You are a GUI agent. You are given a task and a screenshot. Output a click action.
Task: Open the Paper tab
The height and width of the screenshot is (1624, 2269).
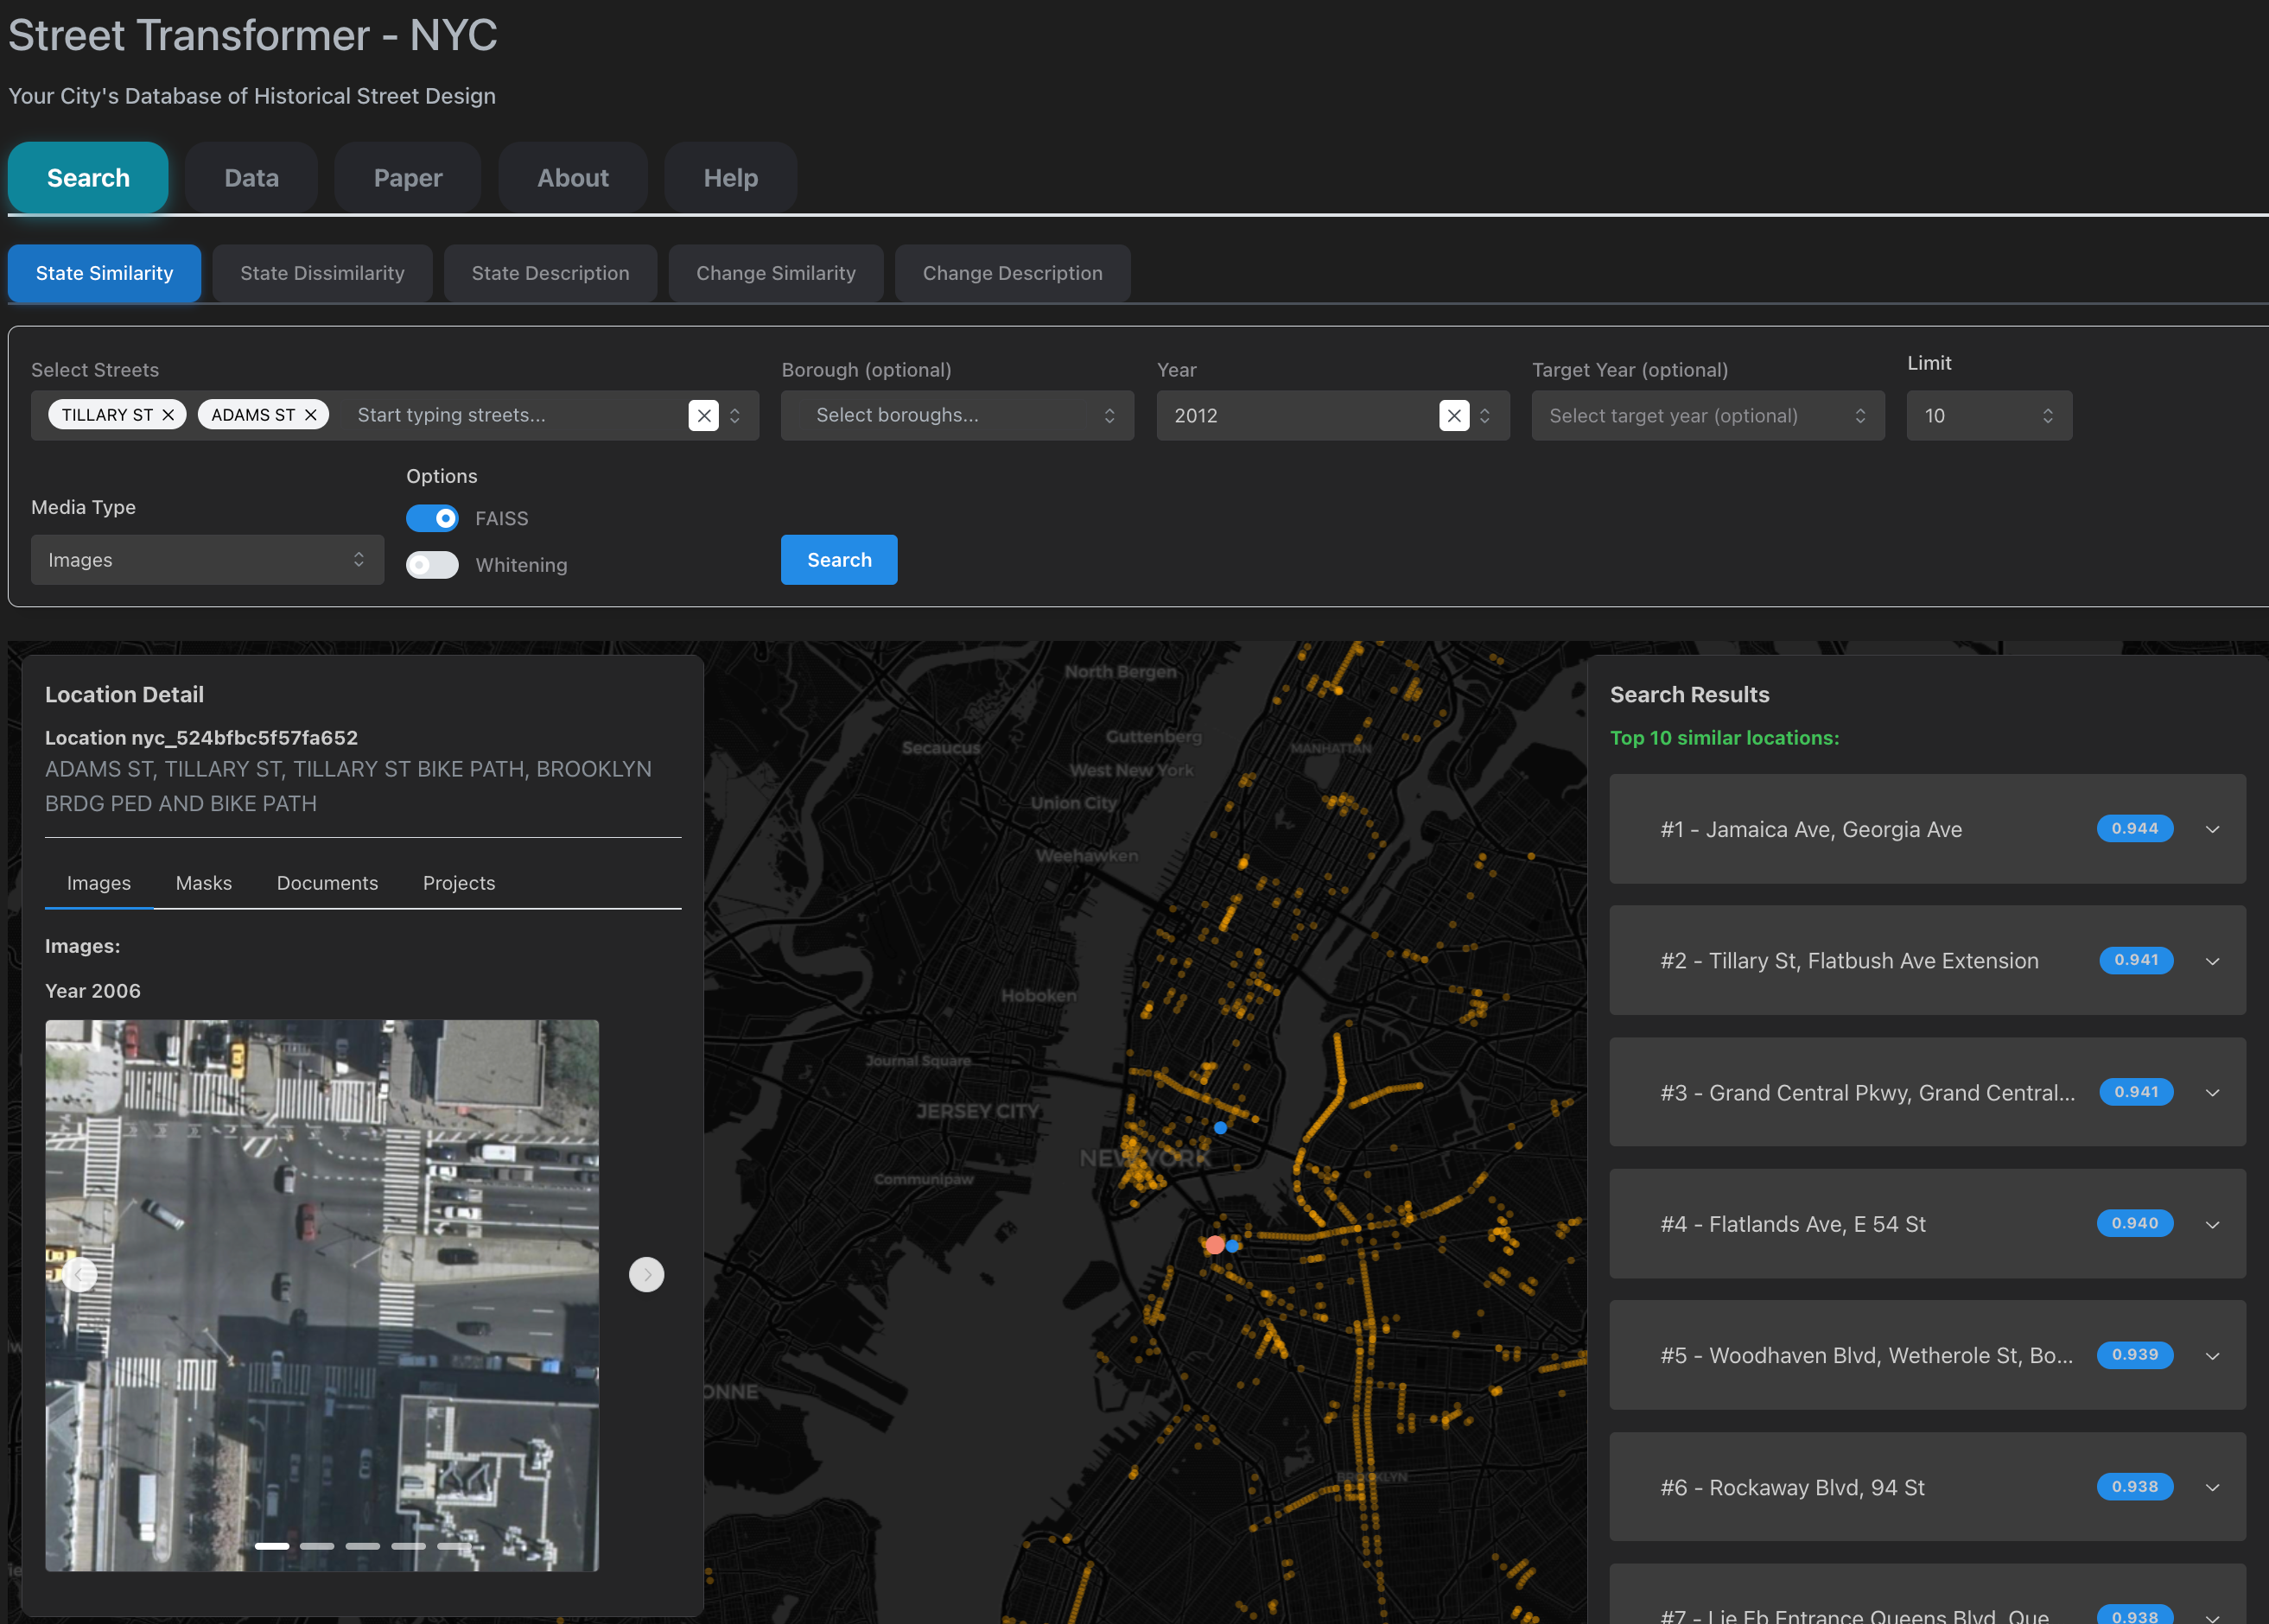[x=408, y=178]
